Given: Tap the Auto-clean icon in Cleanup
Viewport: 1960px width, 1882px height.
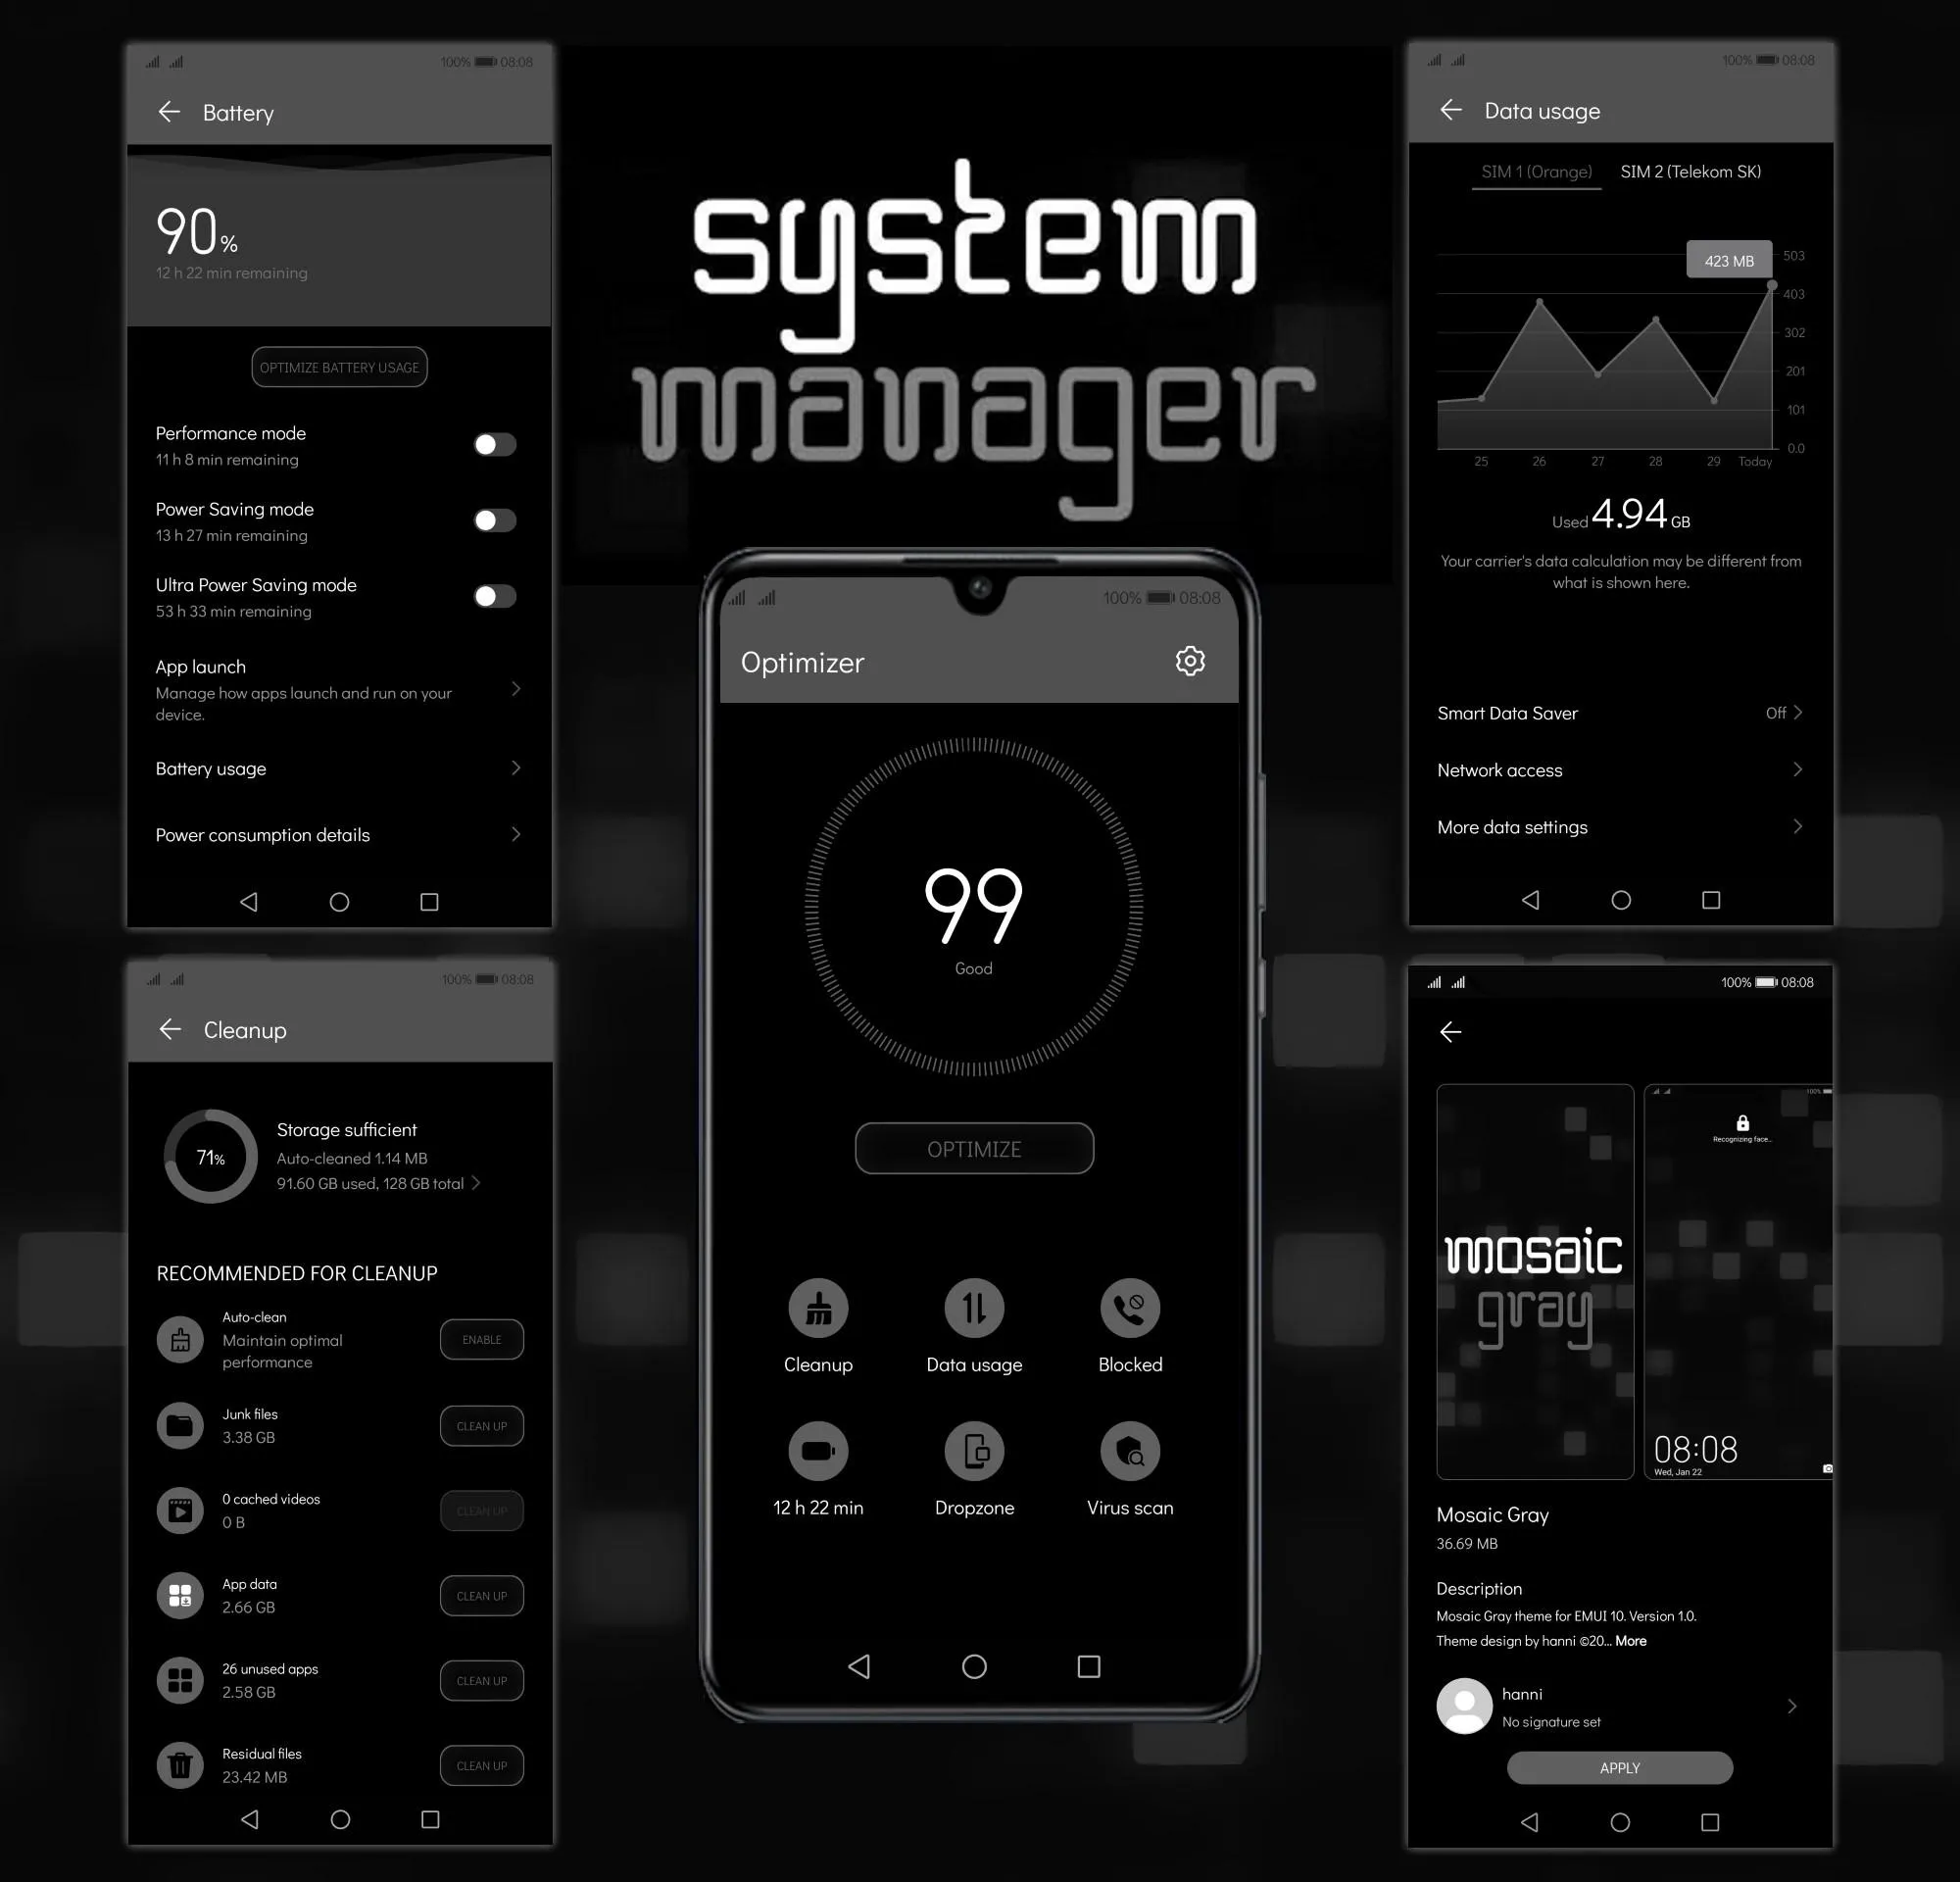Looking at the screenshot, I should click(180, 1339).
